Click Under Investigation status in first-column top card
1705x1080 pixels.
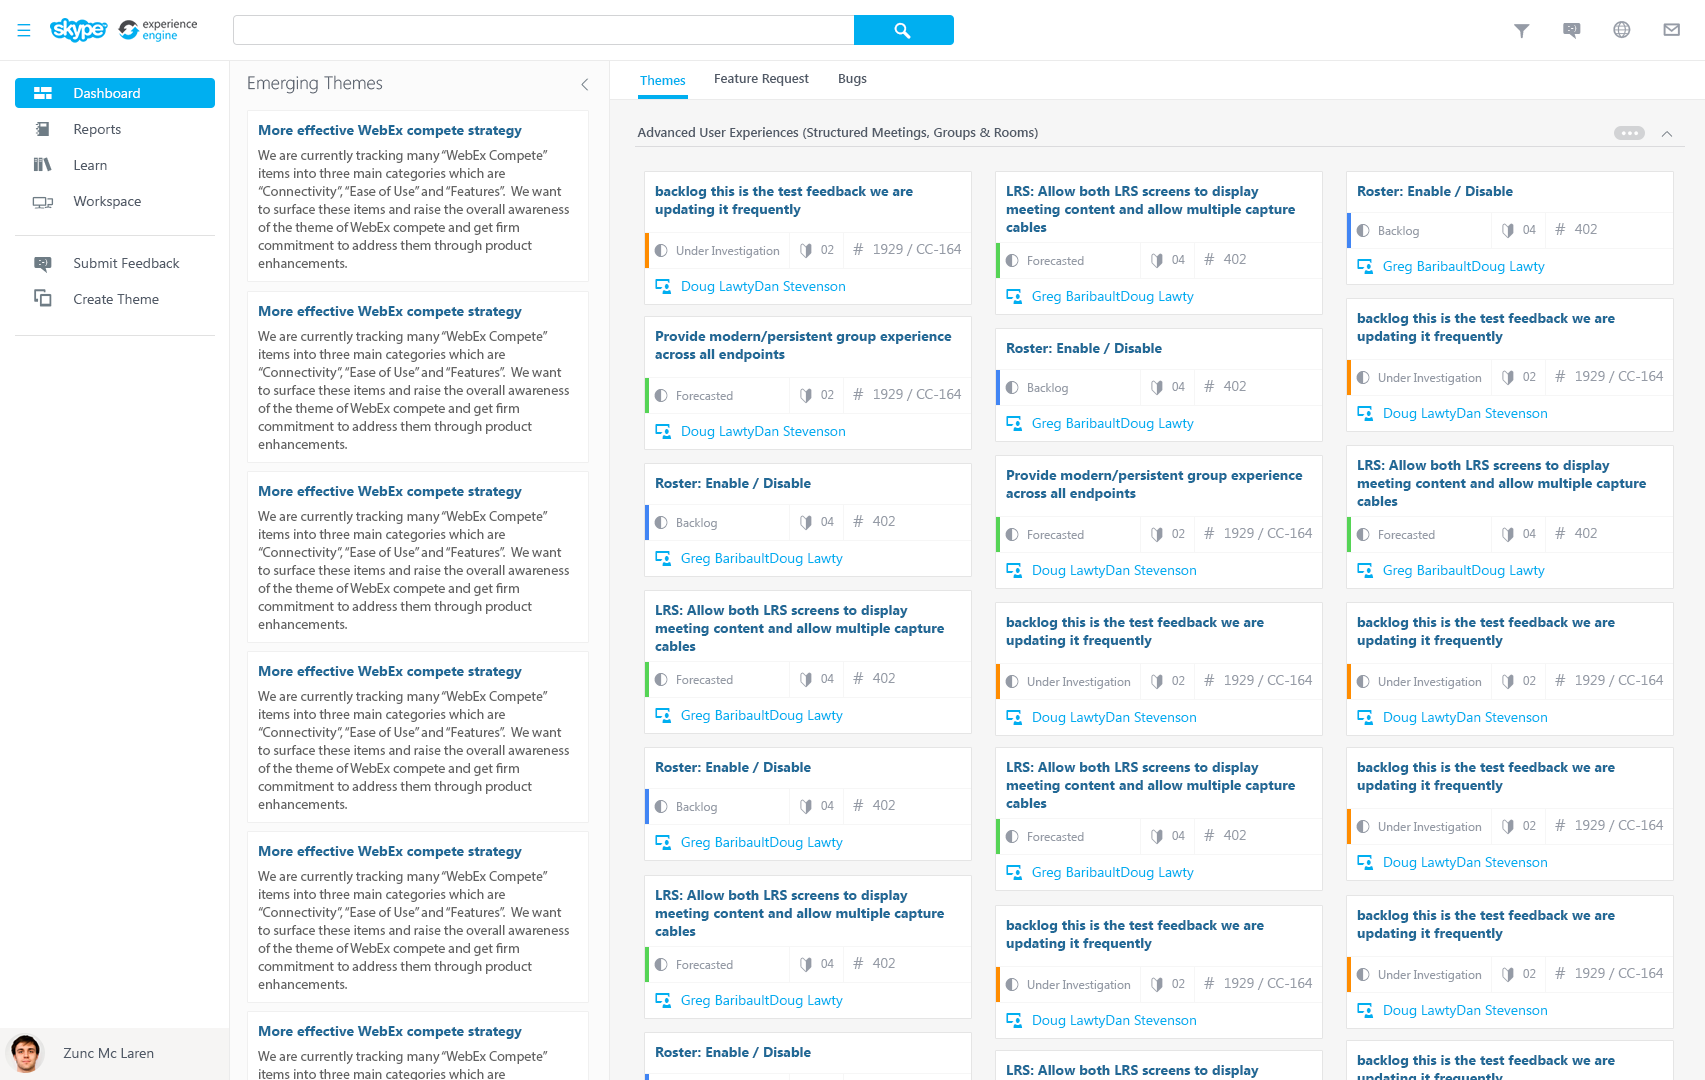[727, 251]
